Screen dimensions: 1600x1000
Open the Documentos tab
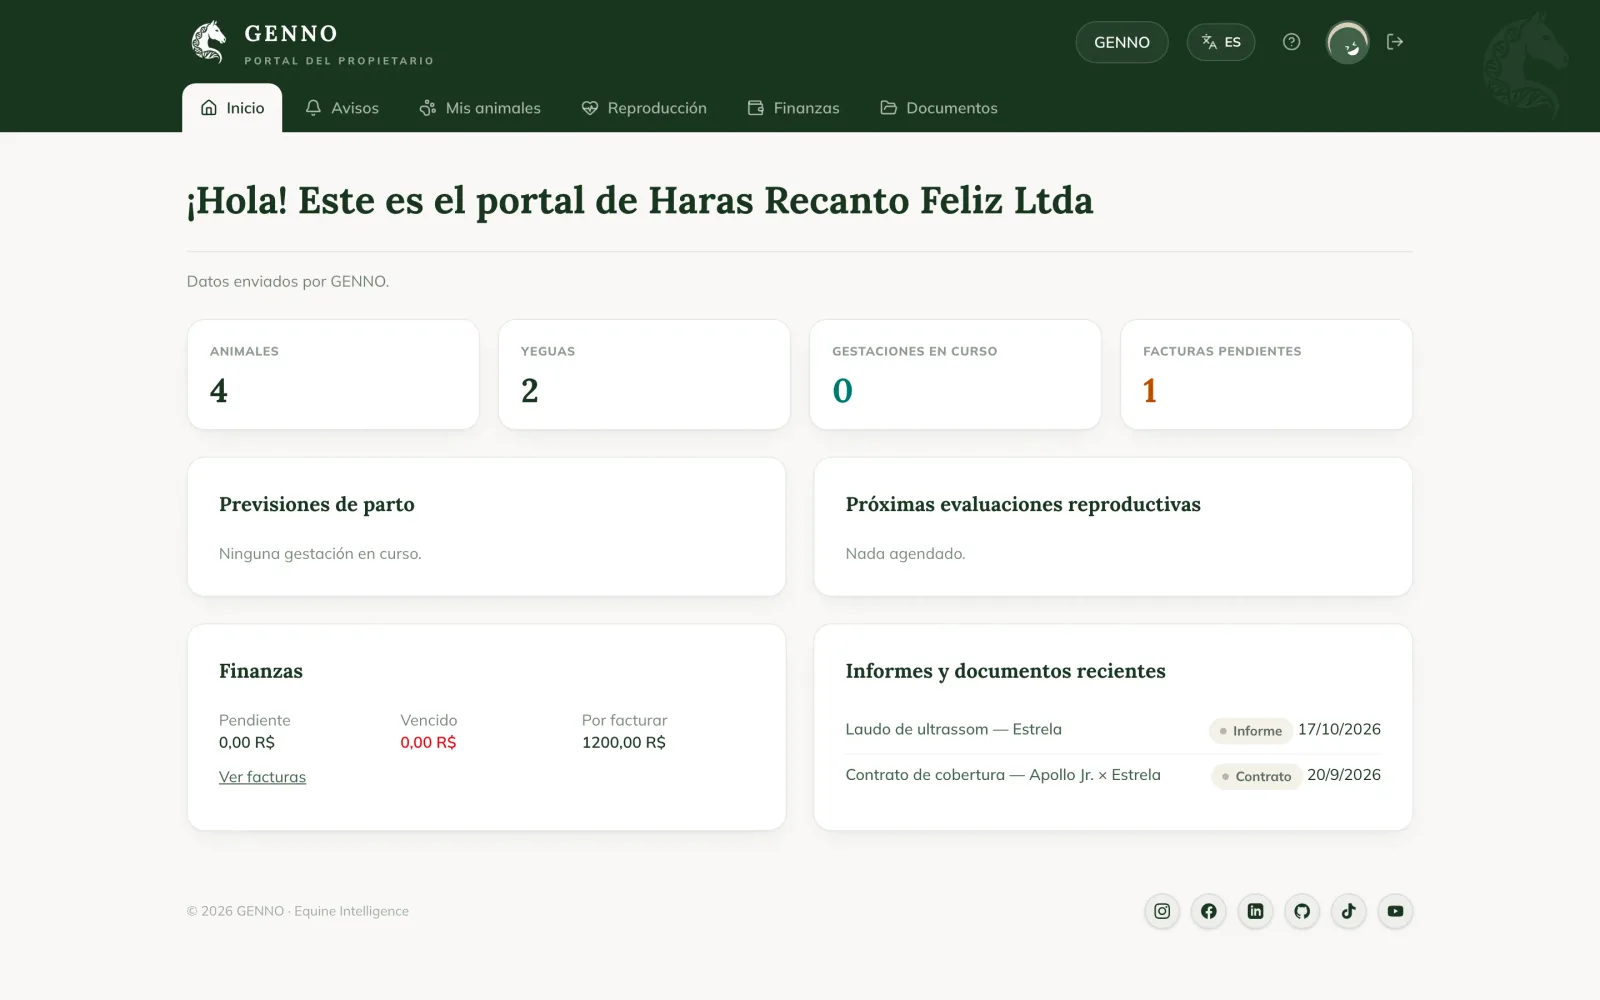pyautogui.click(x=939, y=108)
